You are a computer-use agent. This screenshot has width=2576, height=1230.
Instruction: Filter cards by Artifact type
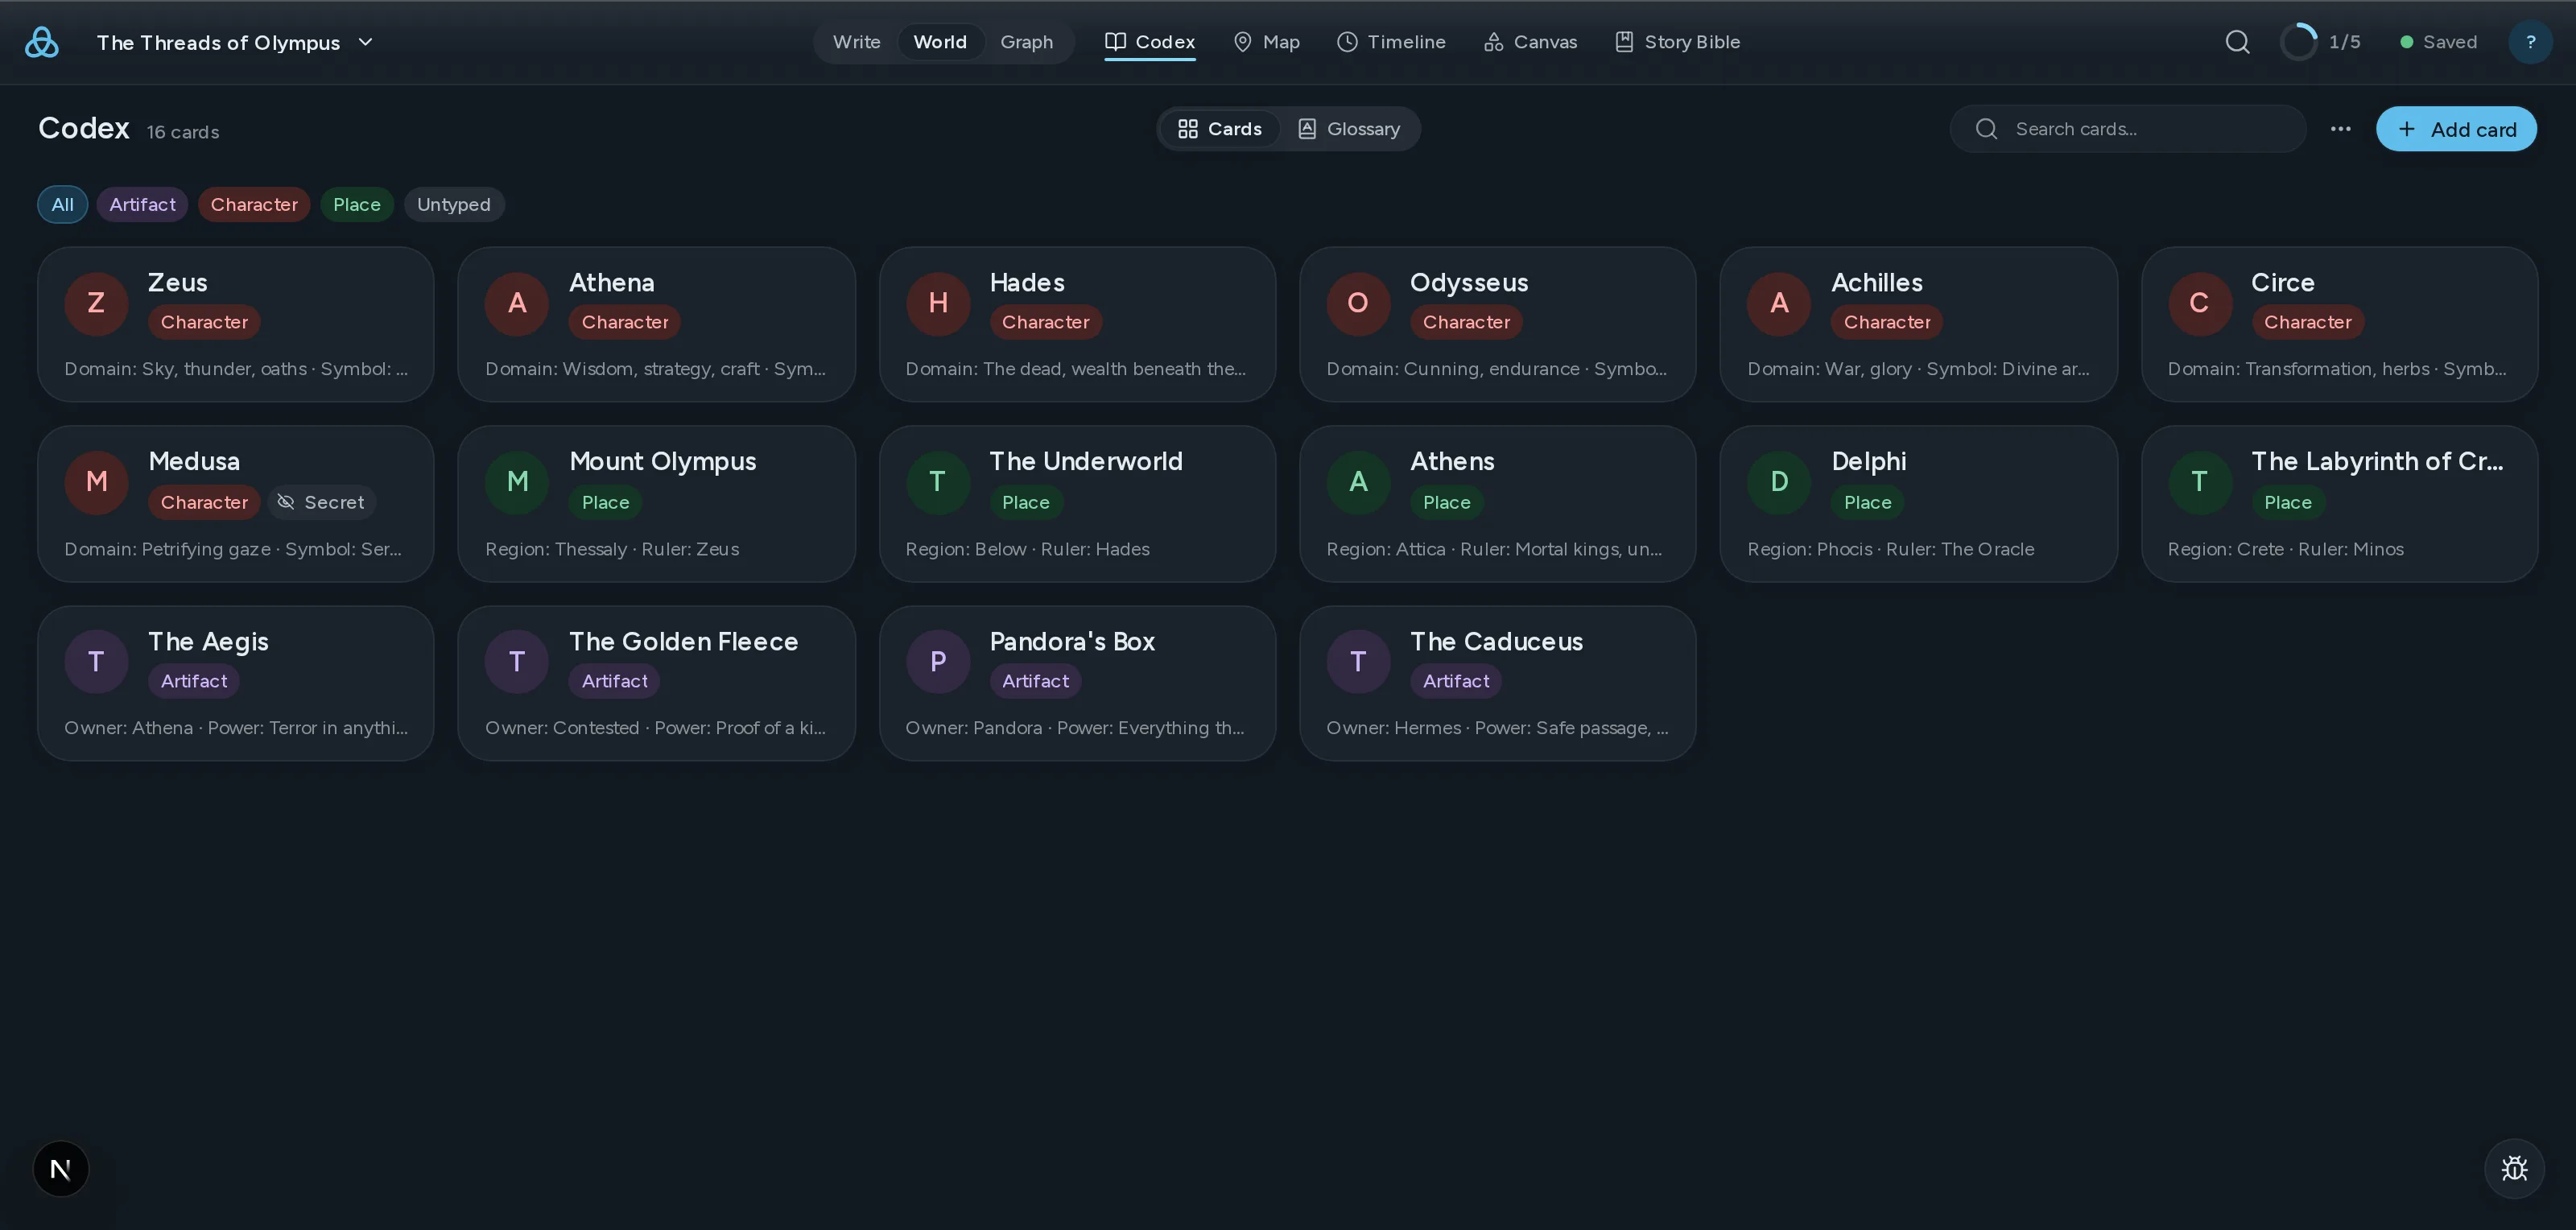pos(142,204)
